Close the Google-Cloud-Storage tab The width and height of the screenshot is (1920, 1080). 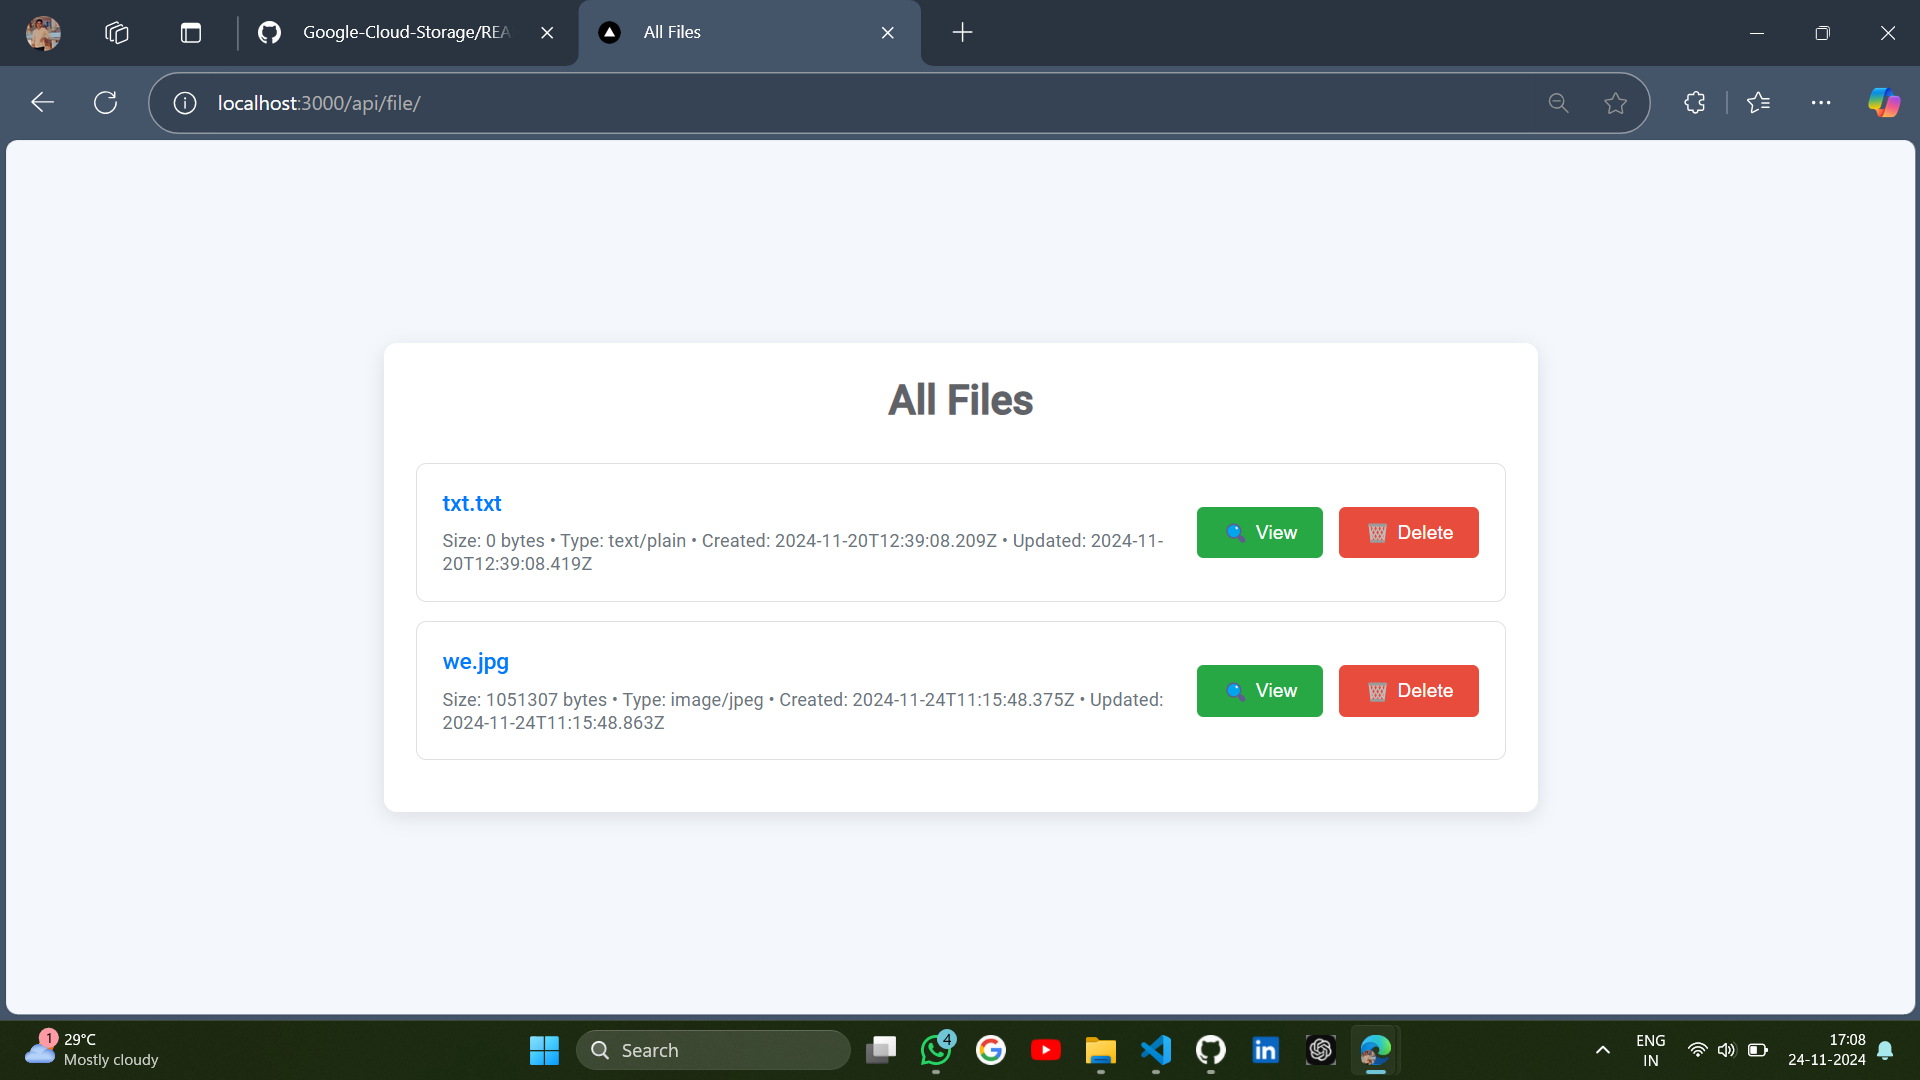(547, 33)
